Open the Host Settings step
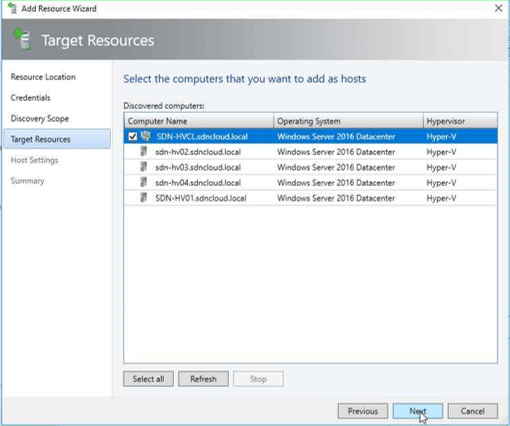The width and height of the screenshot is (510, 426). coord(34,160)
